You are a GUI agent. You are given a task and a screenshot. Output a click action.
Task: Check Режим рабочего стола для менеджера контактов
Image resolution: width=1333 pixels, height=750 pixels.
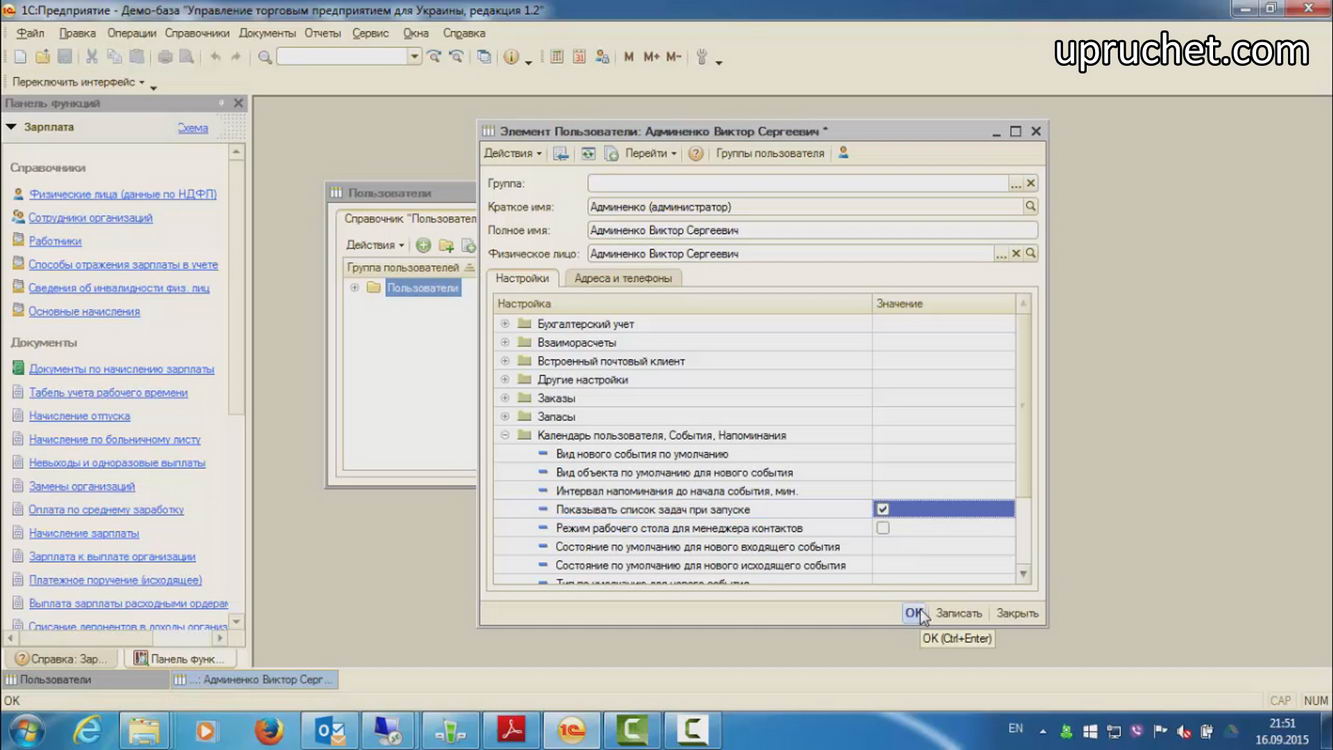[x=883, y=528]
